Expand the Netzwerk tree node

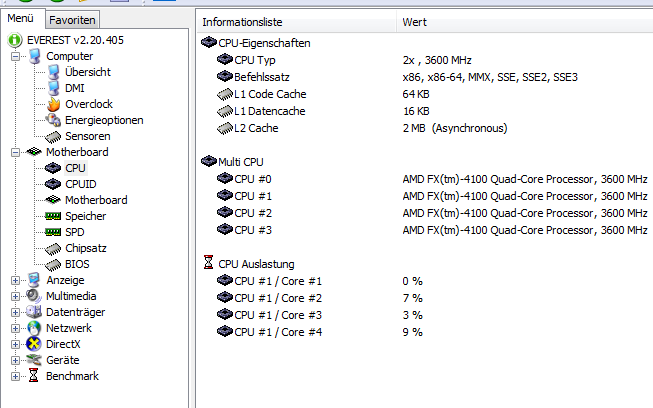click(x=15, y=328)
